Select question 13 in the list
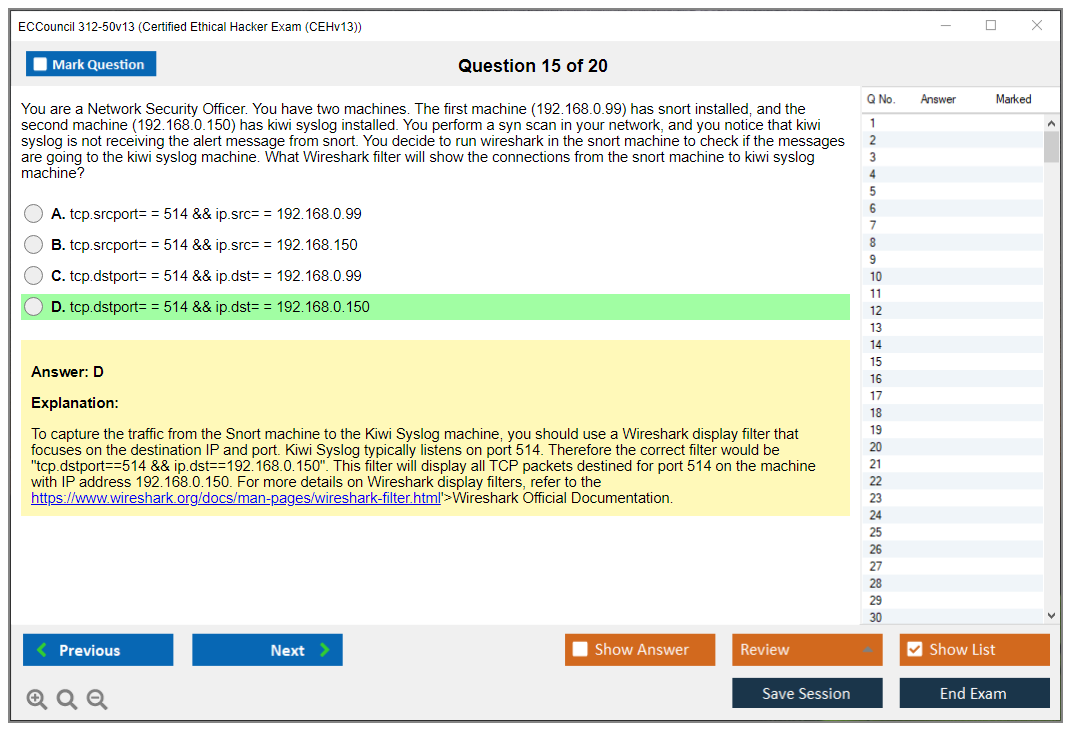Screen dimensions: 1075x735 [953, 328]
